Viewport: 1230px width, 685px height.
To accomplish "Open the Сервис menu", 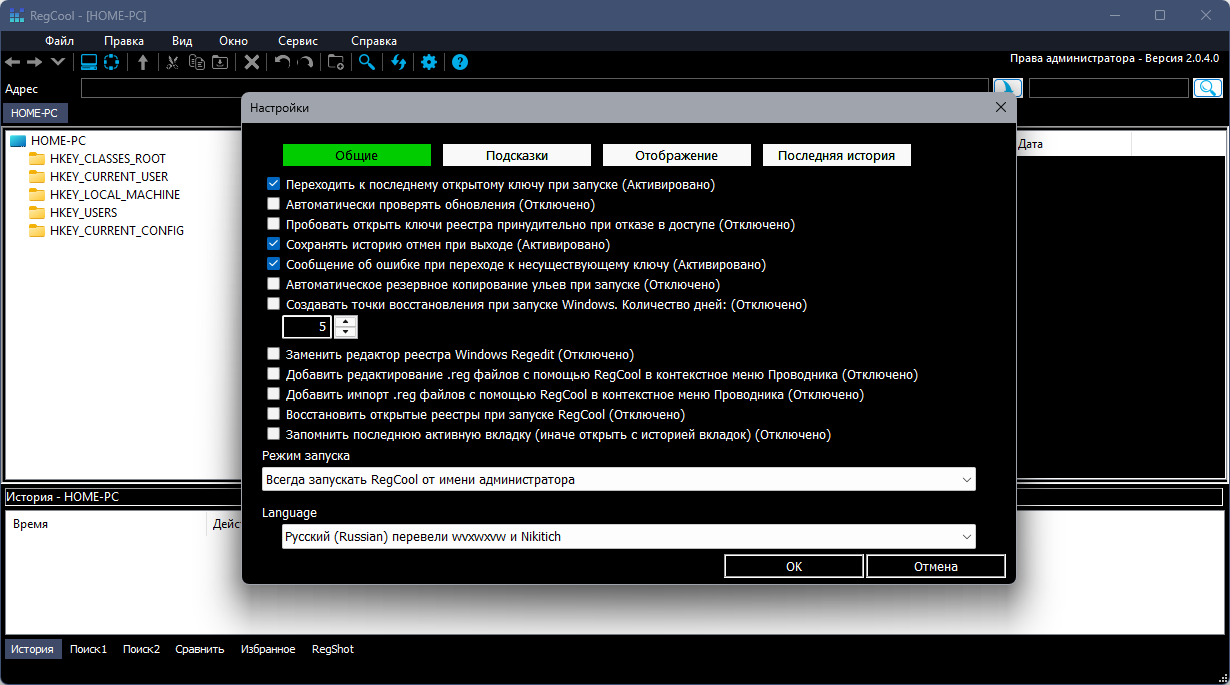I will [x=298, y=41].
